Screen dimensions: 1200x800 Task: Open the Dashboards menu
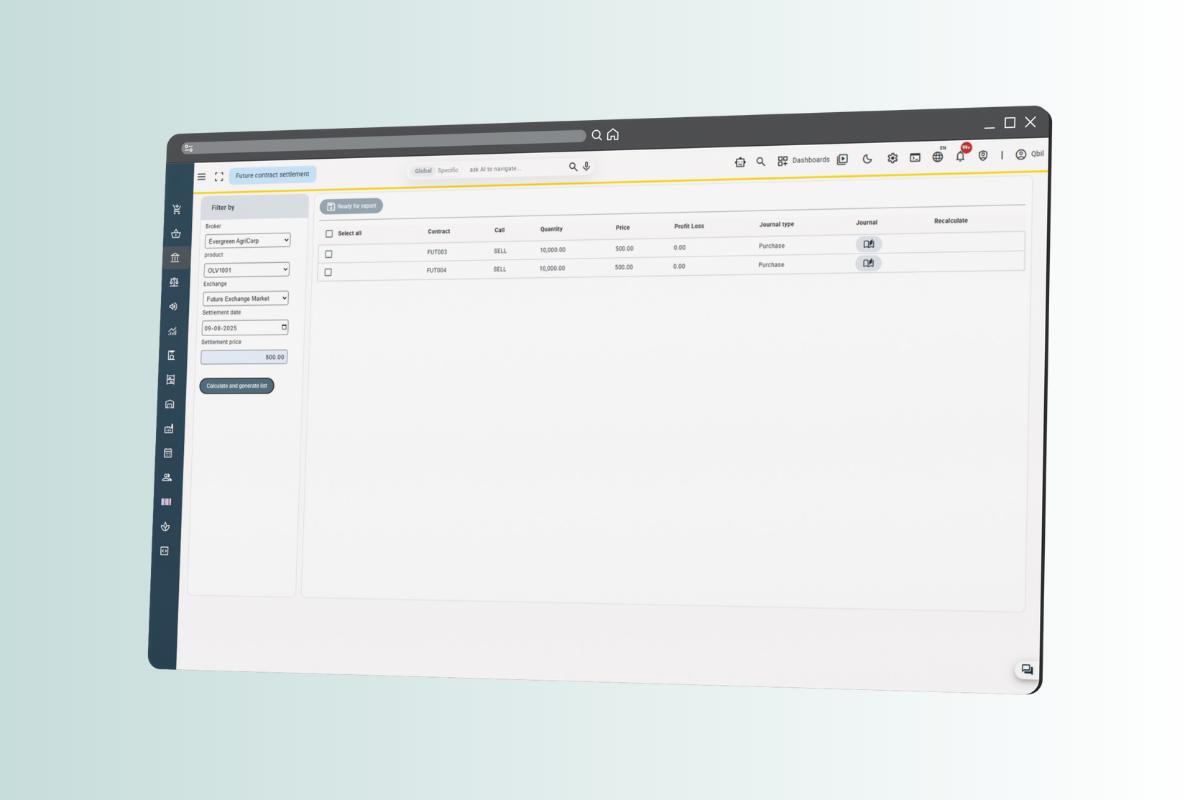(x=804, y=160)
